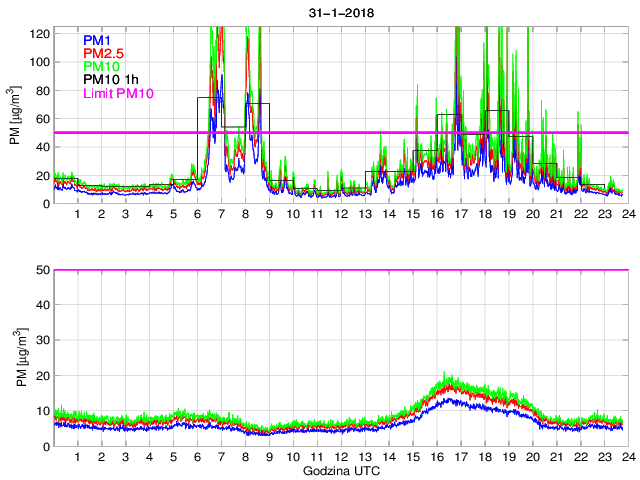640x480 pixels.
Task: Click the 120 y-axis tick label
Action: [x=38, y=33]
